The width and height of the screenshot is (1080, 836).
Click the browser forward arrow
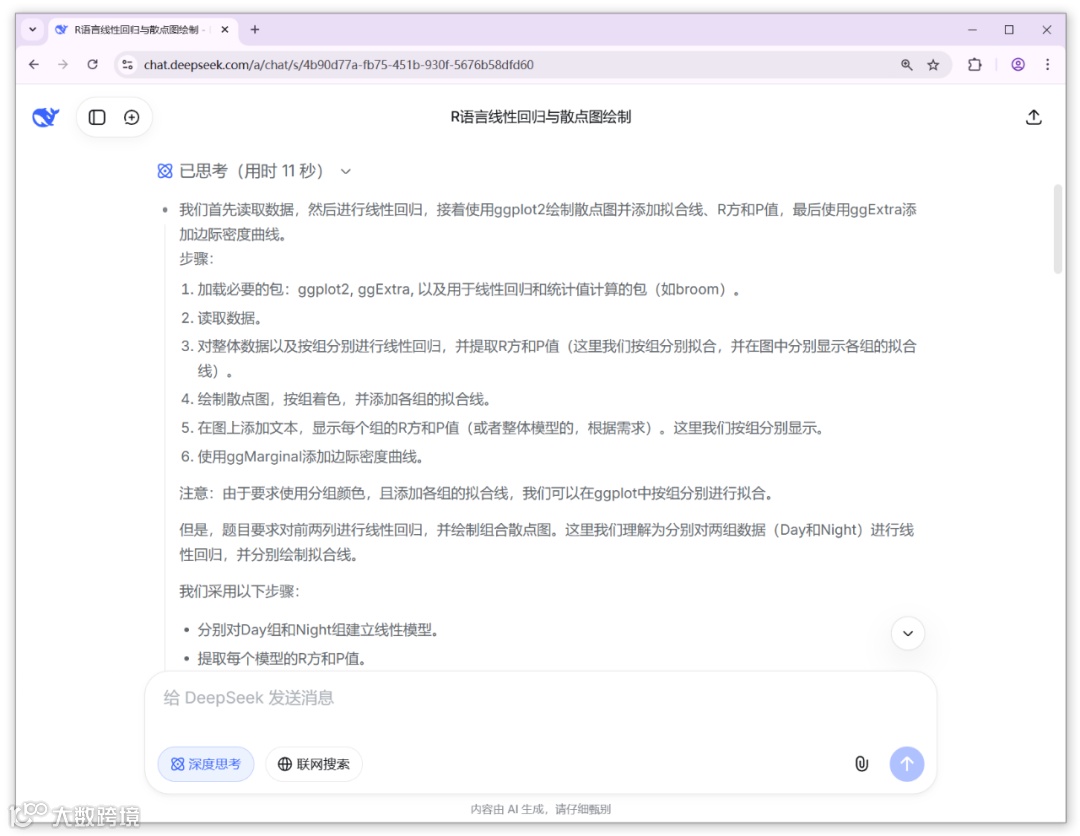click(63, 65)
